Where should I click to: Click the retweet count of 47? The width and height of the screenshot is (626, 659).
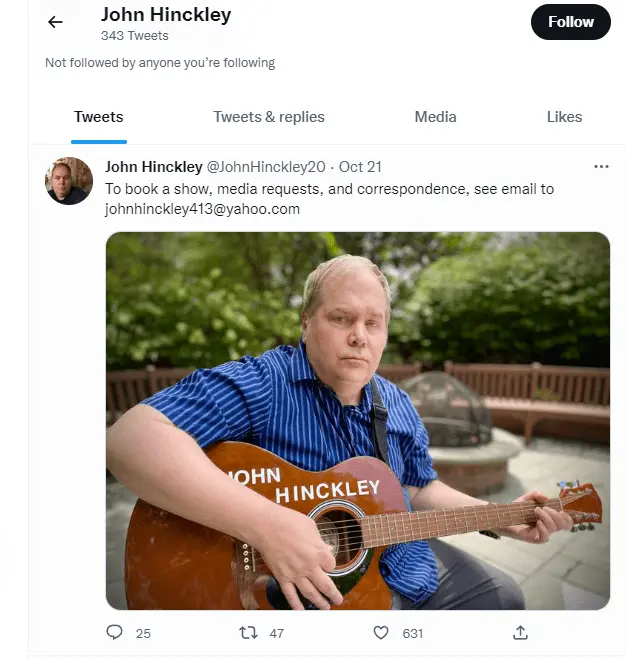pos(277,633)
